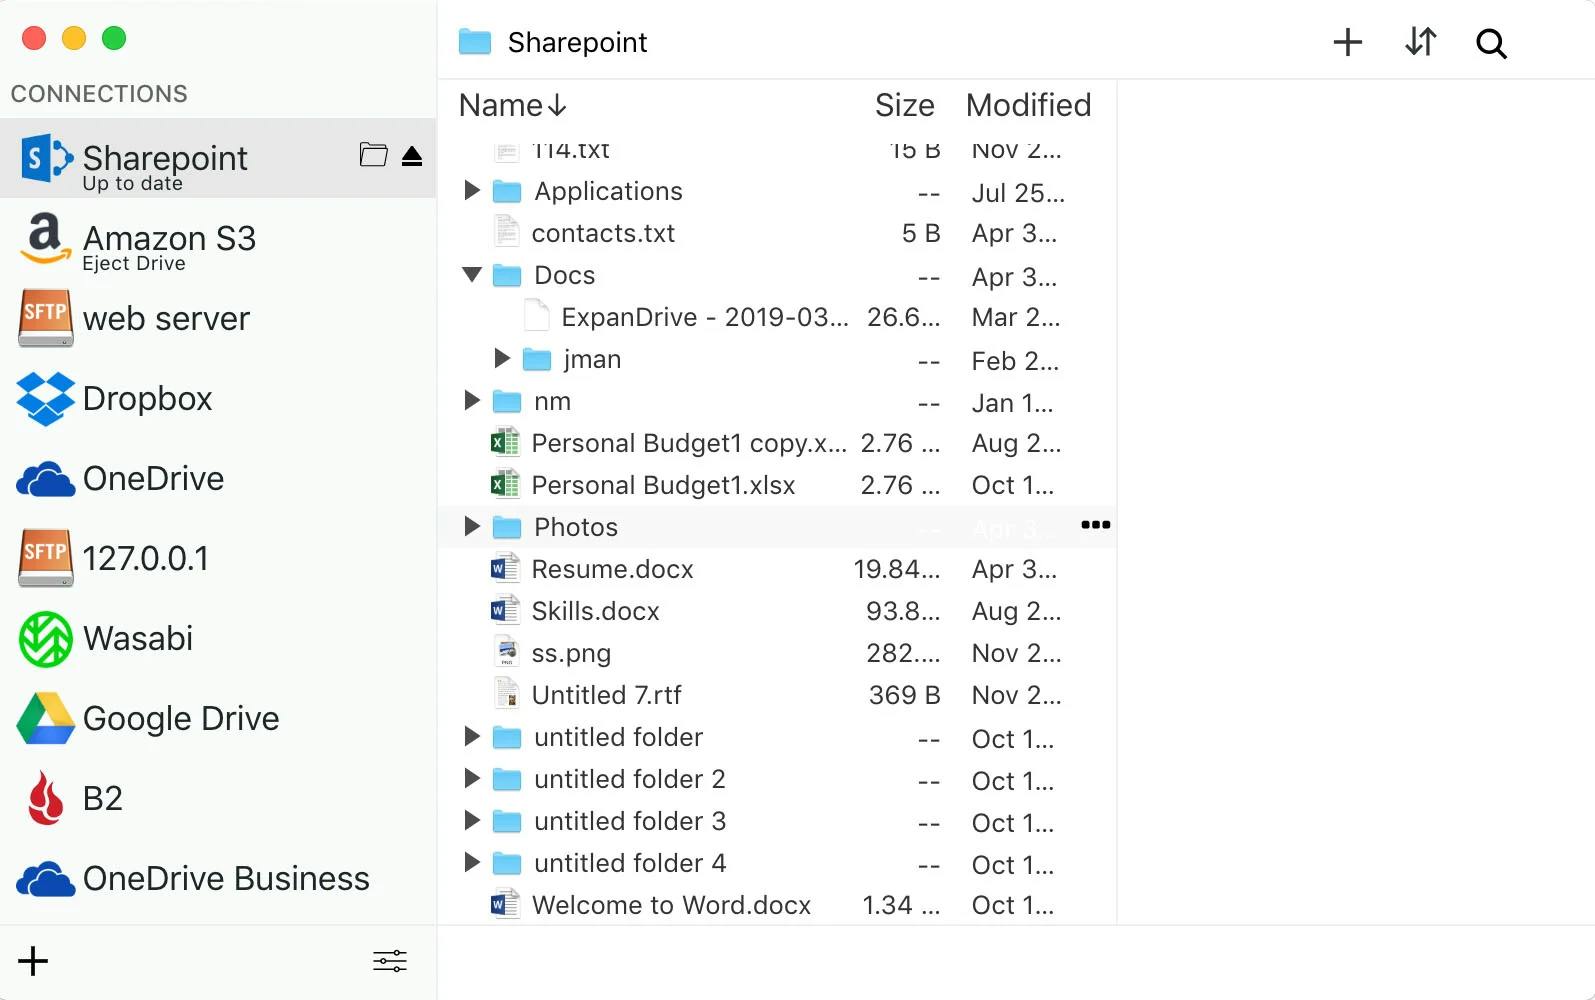Add a new connection with bottom plus
Viewport: 1595px width, 1000px height.
33,961
